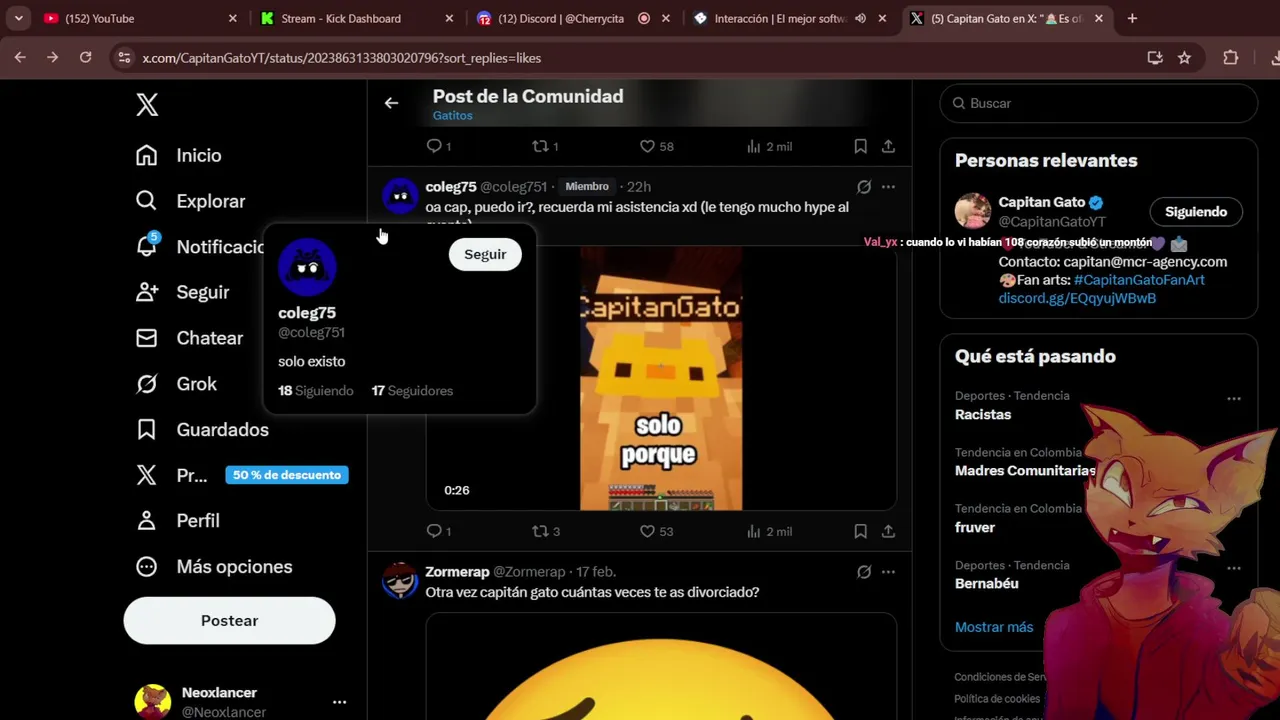Screen dimensions: 1280x720
Task: Bookmark this page with star icon
Action: pos(1184,58)
